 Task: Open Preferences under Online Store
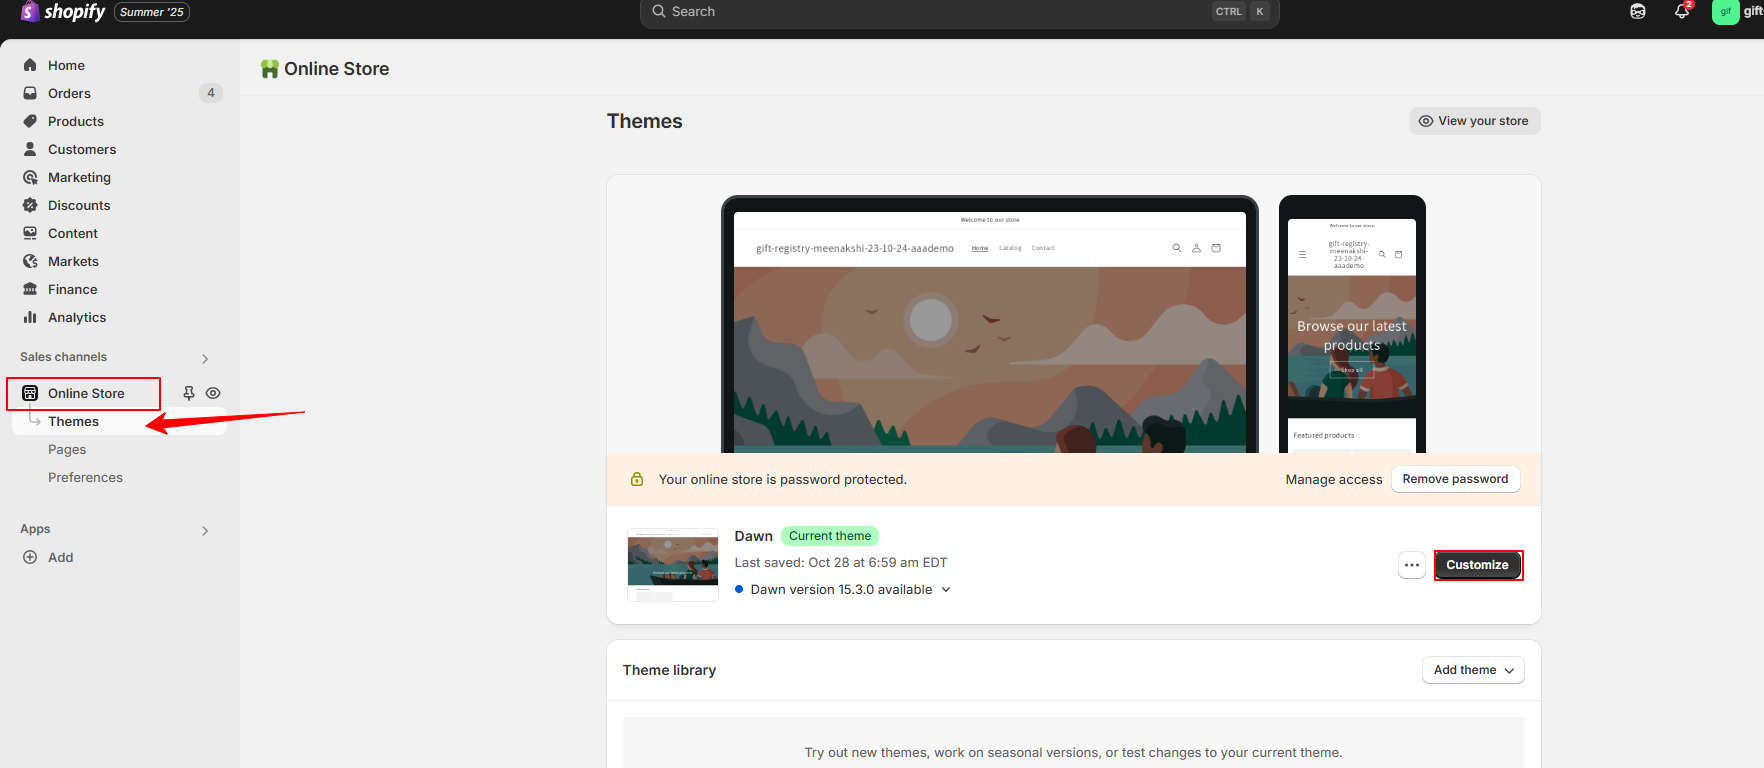85,477
